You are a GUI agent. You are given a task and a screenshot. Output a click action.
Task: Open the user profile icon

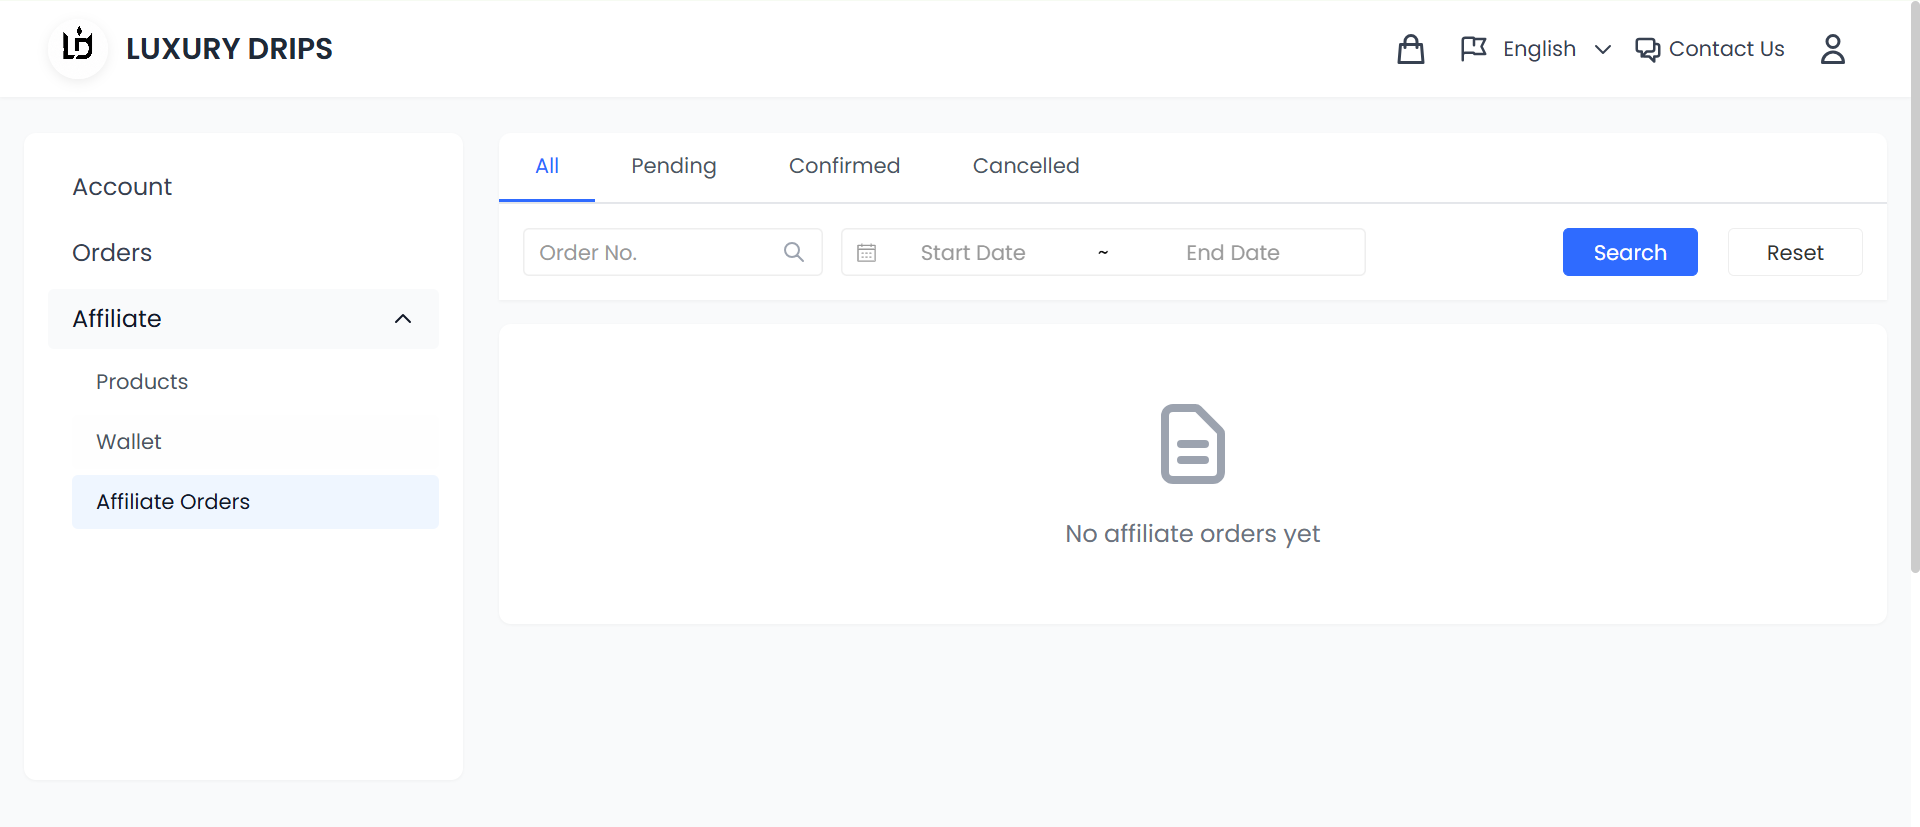click(1833, 49)
